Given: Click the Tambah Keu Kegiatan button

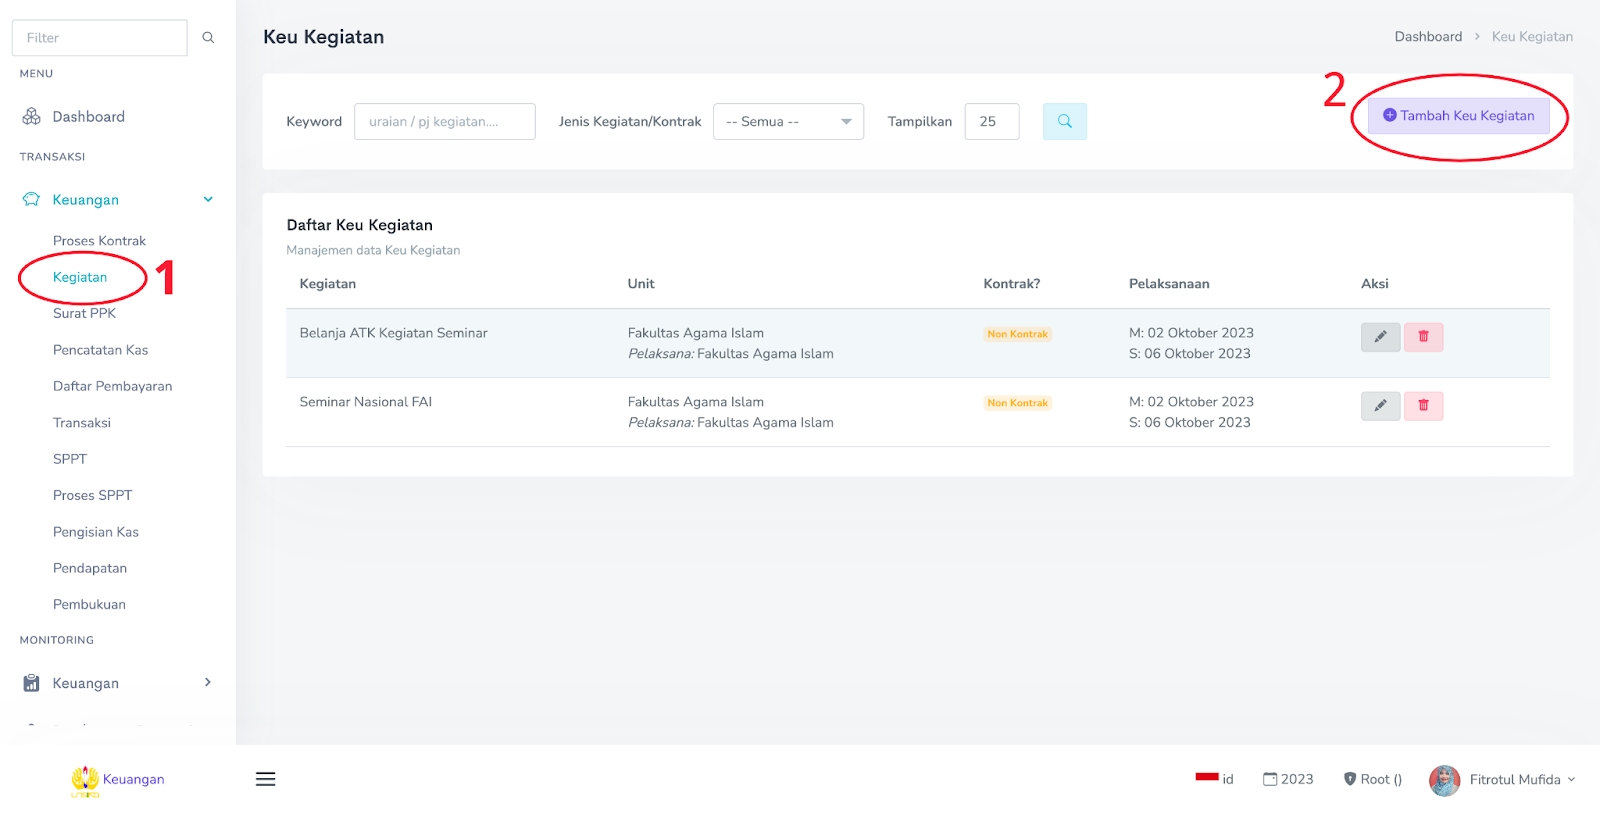Looking at the screenshot, I should coord(1458,116).
